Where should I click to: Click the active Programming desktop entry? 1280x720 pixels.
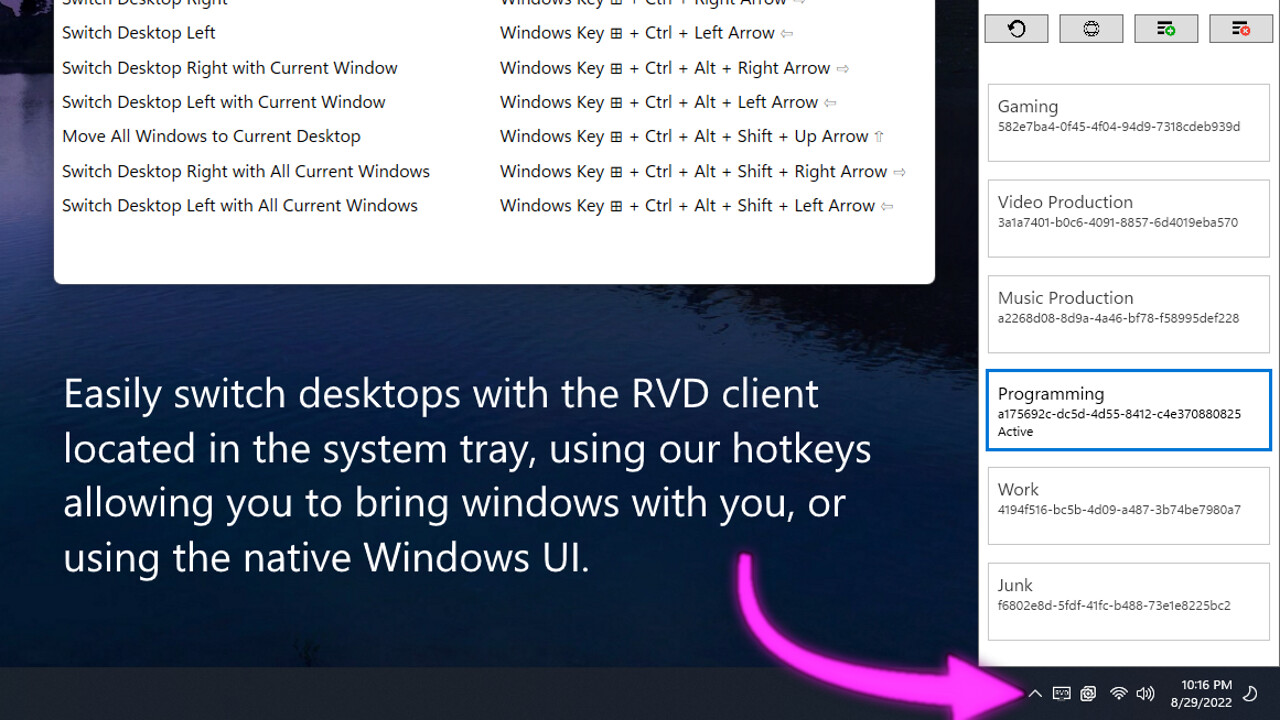point(1128,410)
